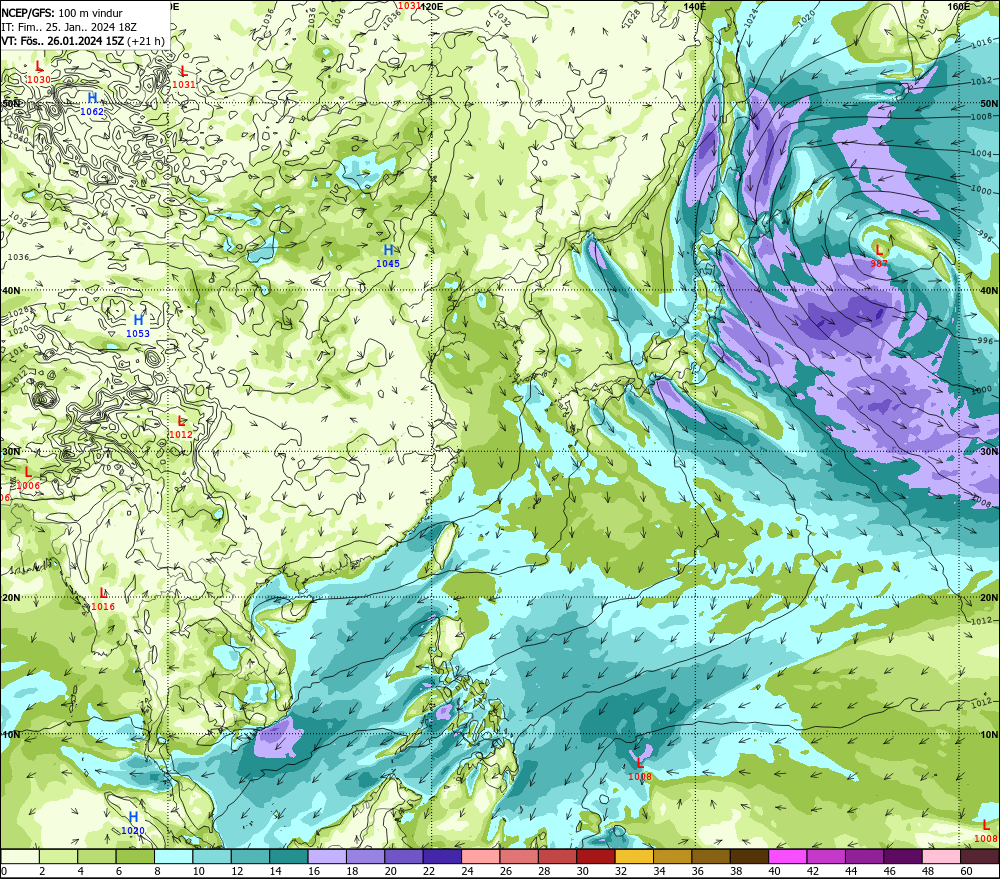Select the H marker labeled 1053
This screenshot has height=879, width=1000.
coord(138,320)
